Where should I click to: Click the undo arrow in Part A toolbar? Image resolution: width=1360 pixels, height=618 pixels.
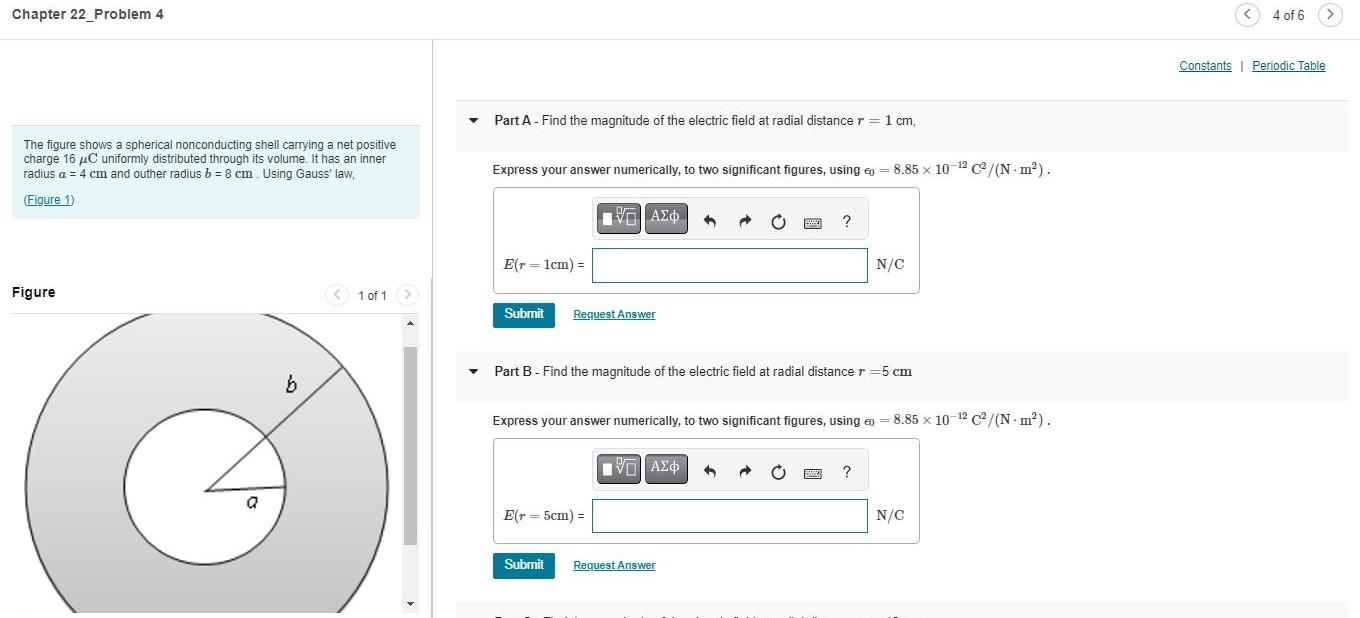[x=710, y=222]
